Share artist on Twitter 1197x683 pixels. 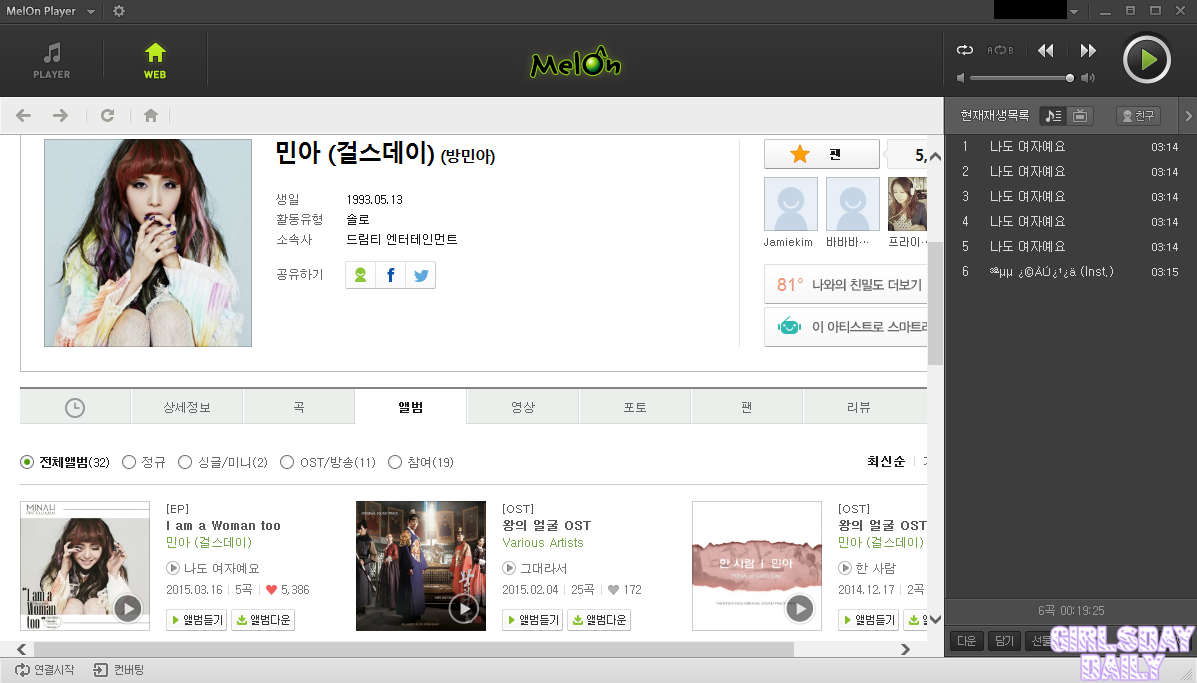click(x=421, y=275)
